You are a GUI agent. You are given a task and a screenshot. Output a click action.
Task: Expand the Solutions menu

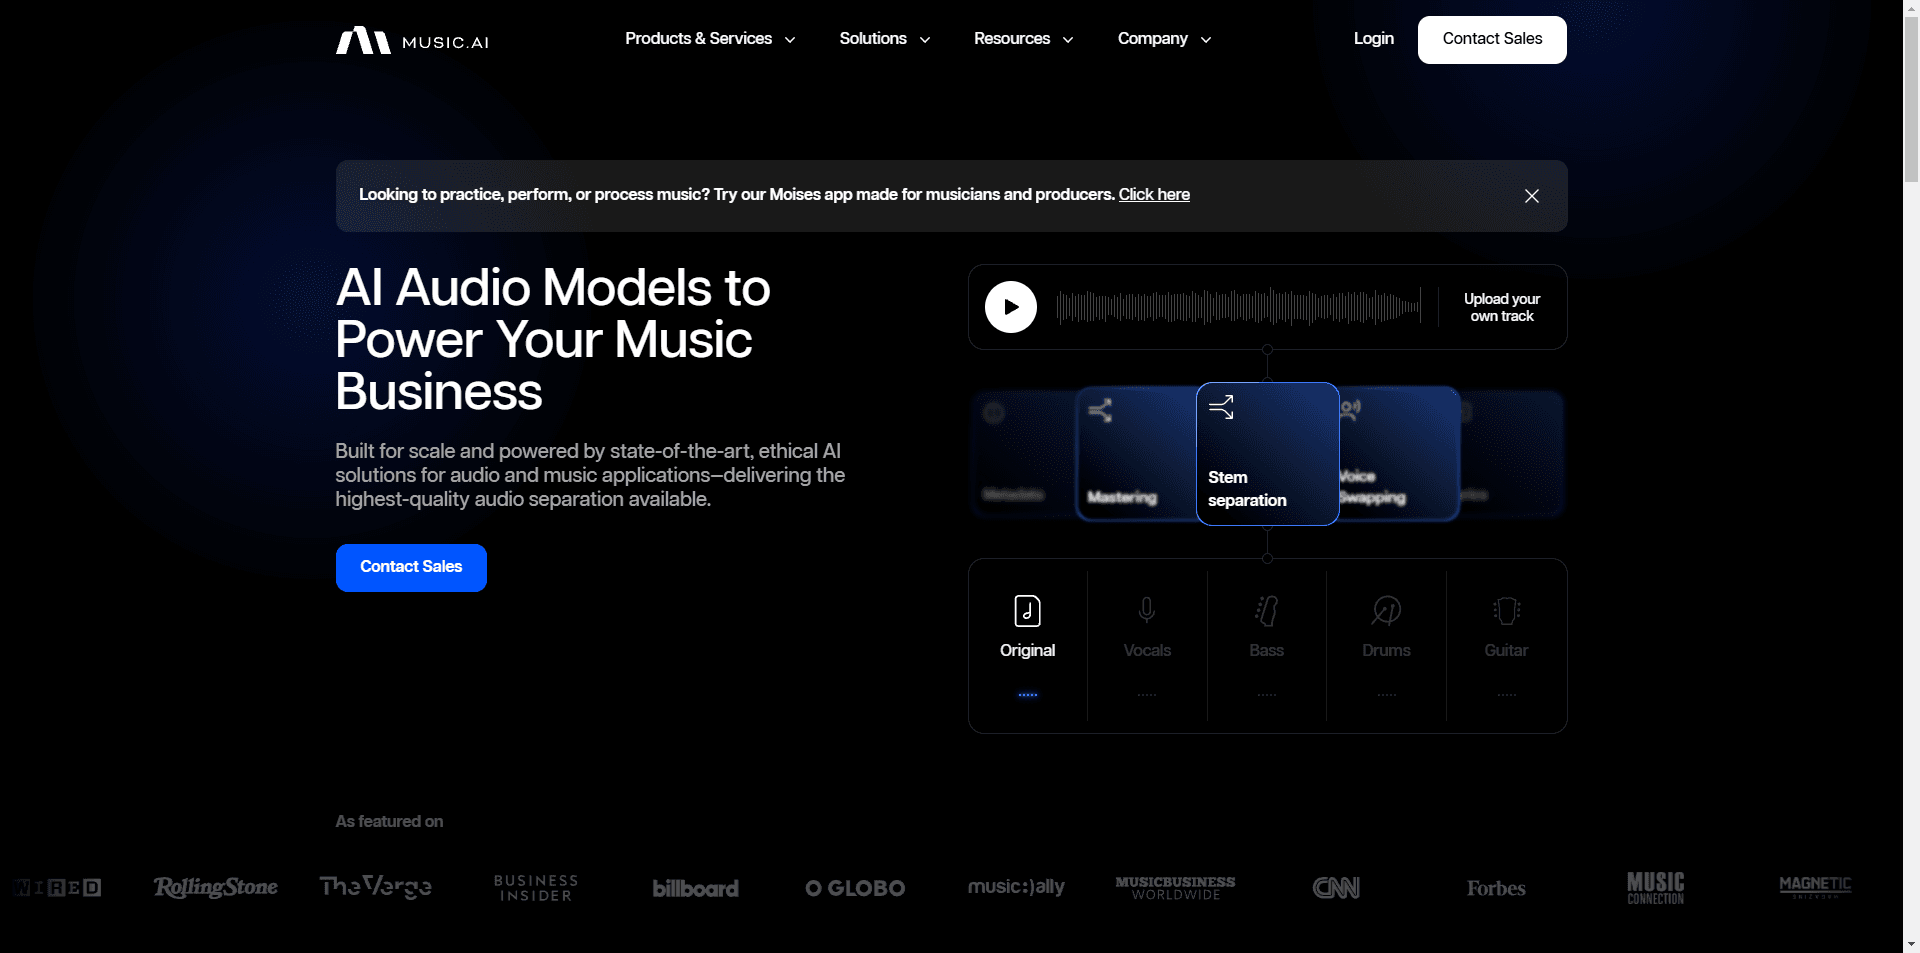[x=885, y=39]
